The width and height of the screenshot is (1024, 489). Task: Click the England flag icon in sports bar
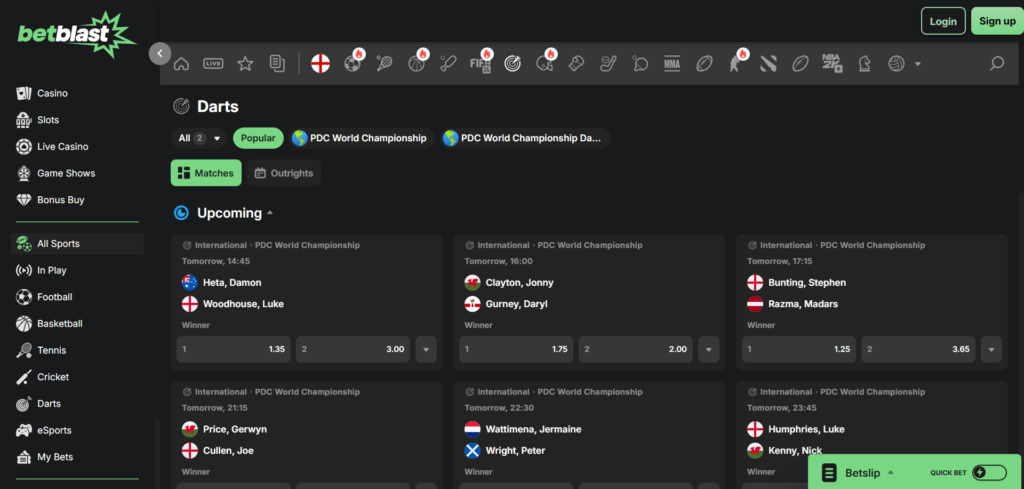click(x=320, y=64)
